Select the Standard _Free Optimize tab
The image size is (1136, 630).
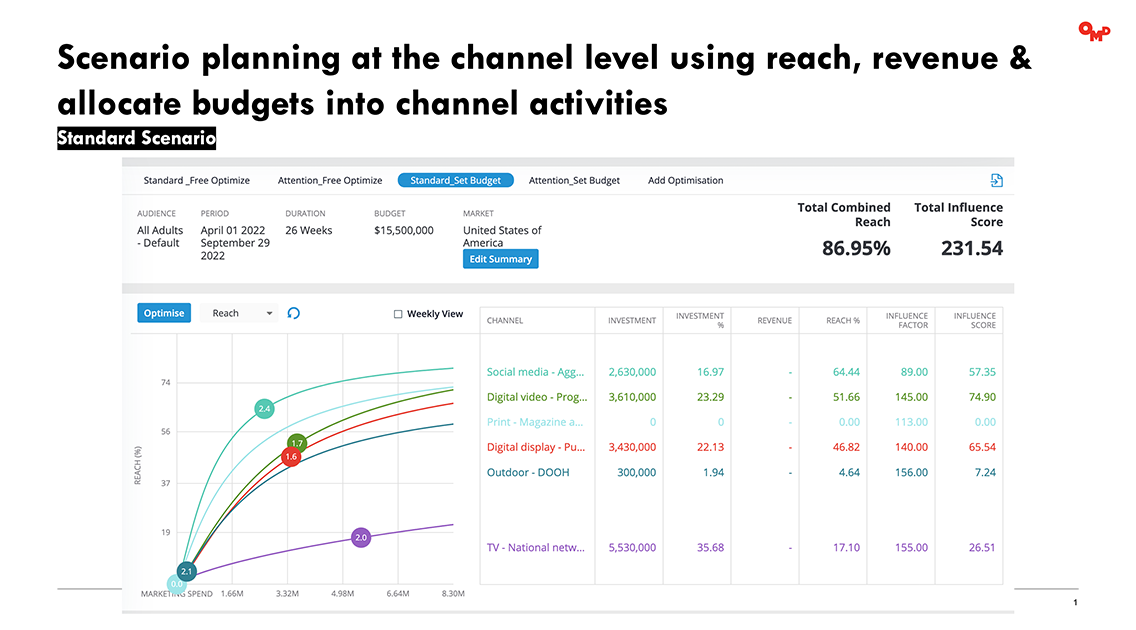tap(197, 180)
